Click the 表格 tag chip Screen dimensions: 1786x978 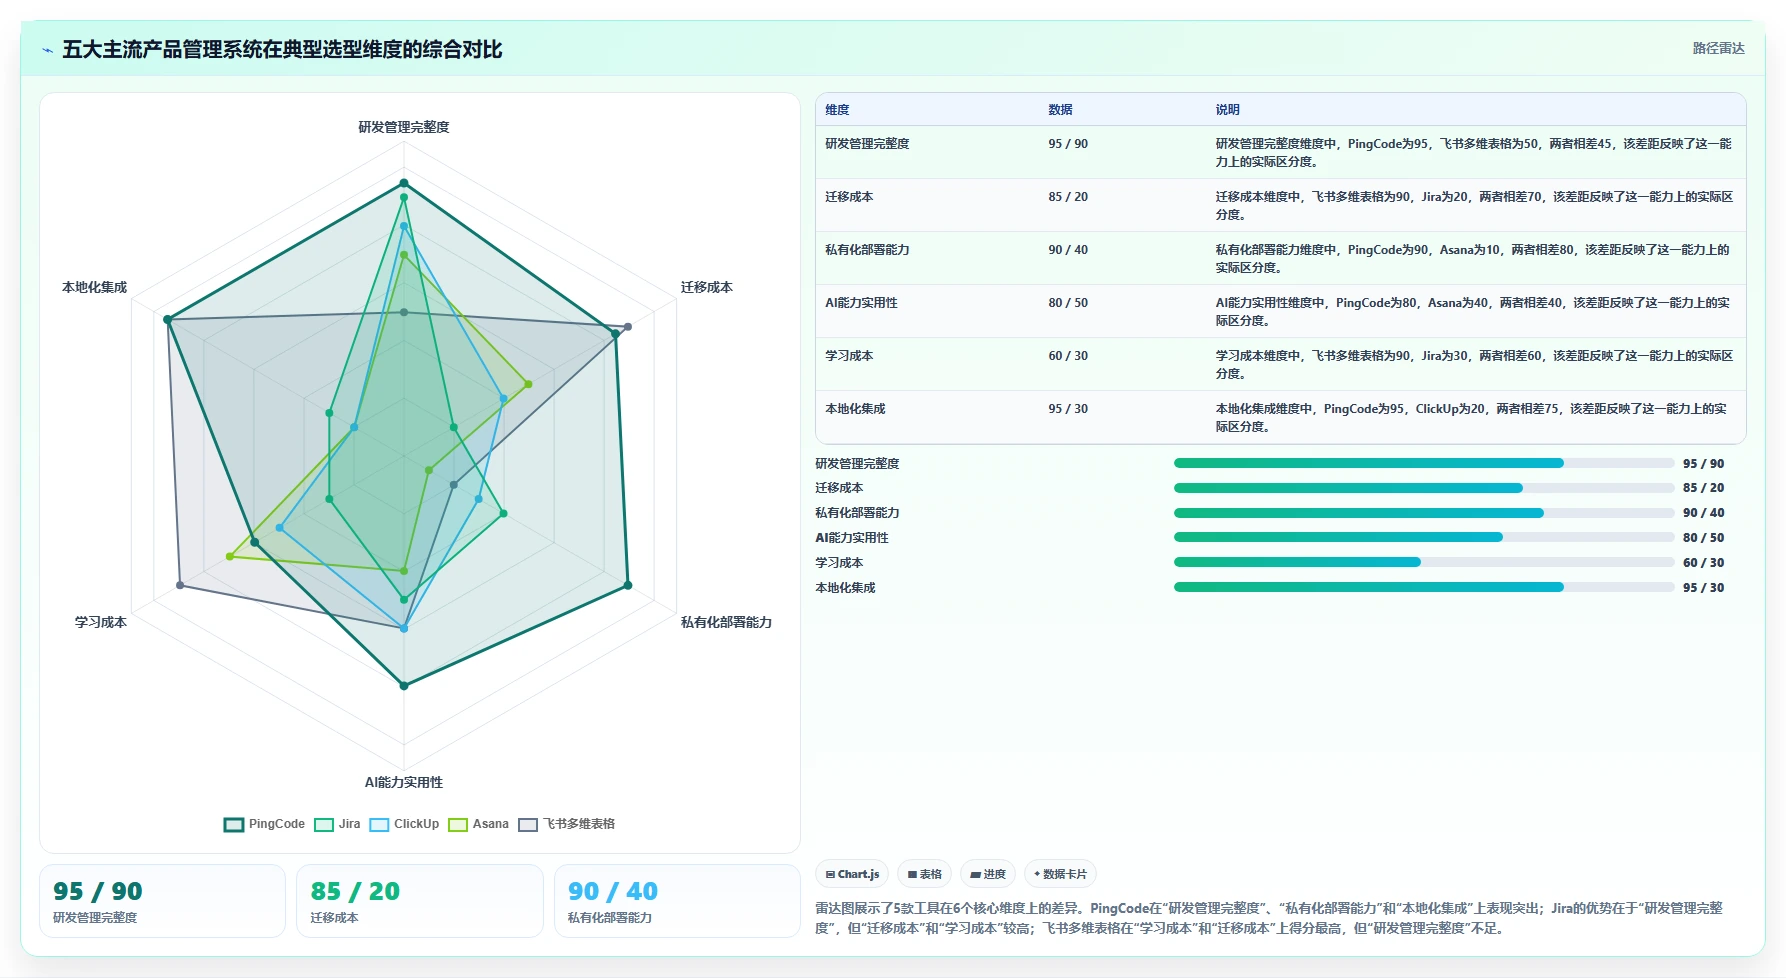(x=925, y=874)
